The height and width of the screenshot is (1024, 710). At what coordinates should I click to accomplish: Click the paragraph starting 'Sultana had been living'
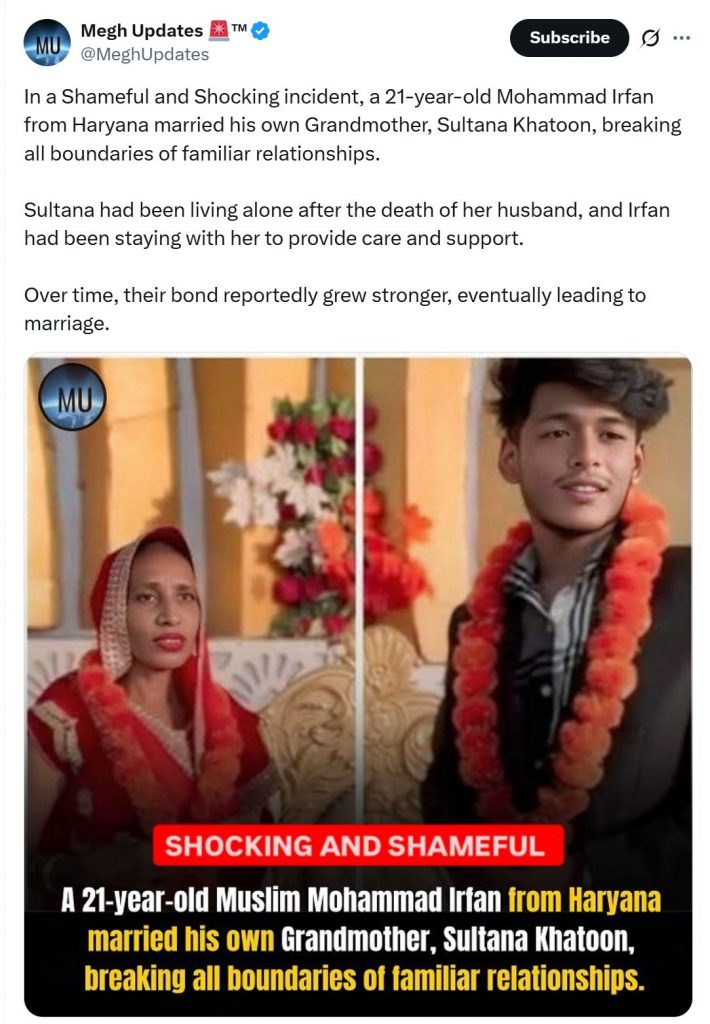[347, 224]
